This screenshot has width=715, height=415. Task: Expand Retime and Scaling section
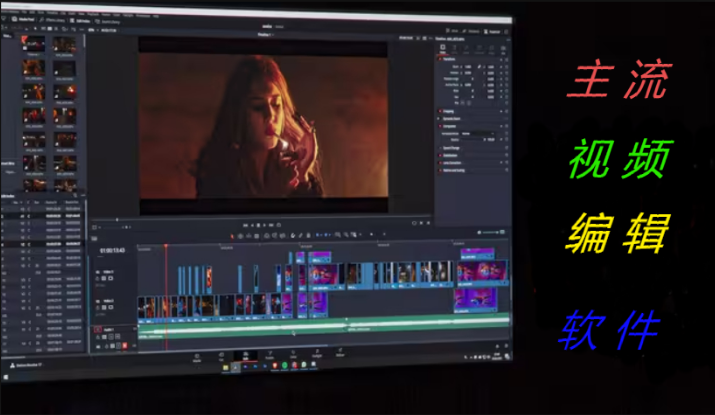click(454, 170)
